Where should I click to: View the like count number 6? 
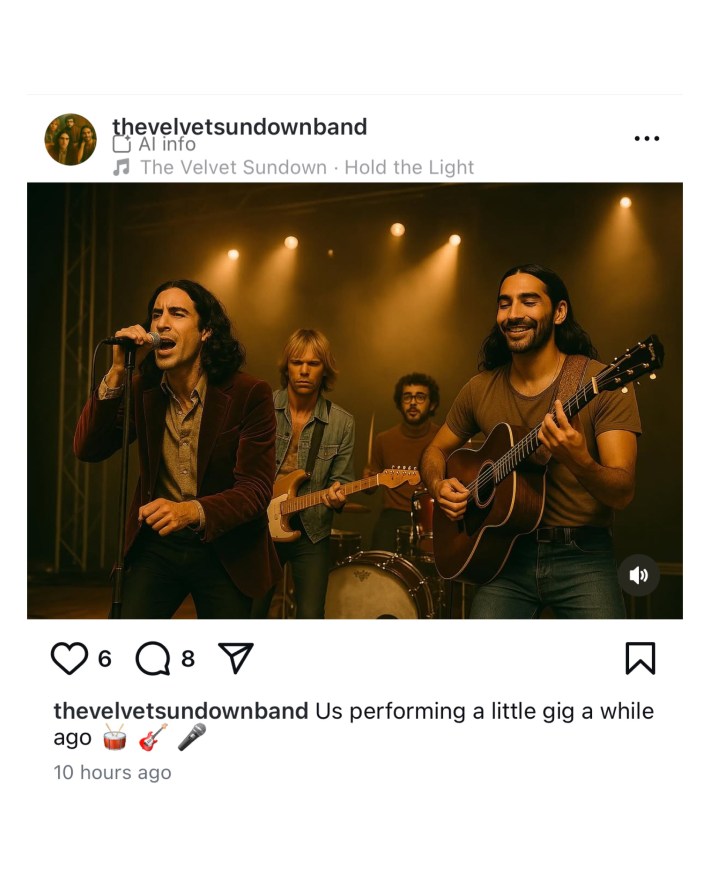pos(105,659)
